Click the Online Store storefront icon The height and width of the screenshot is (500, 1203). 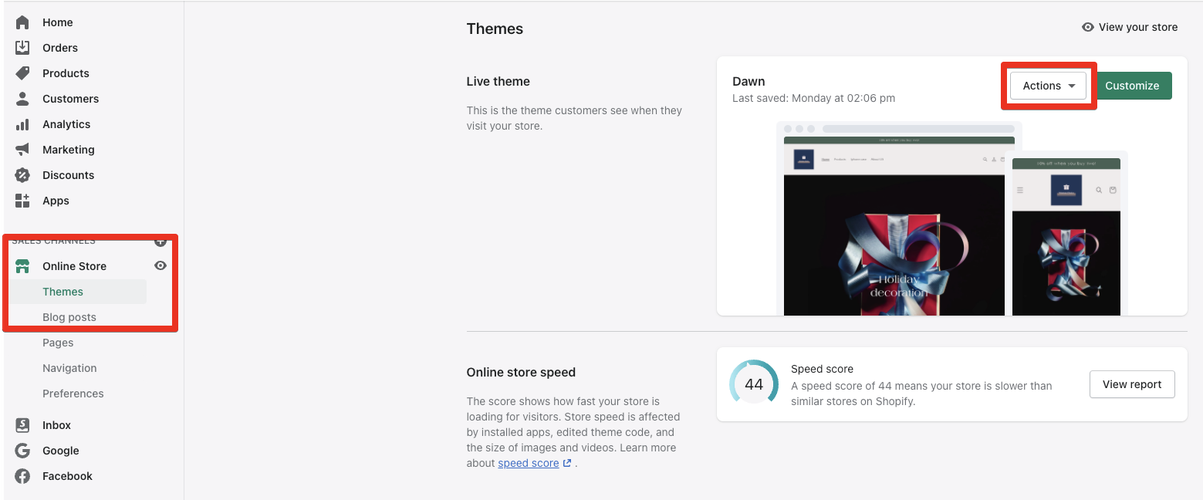22,266
